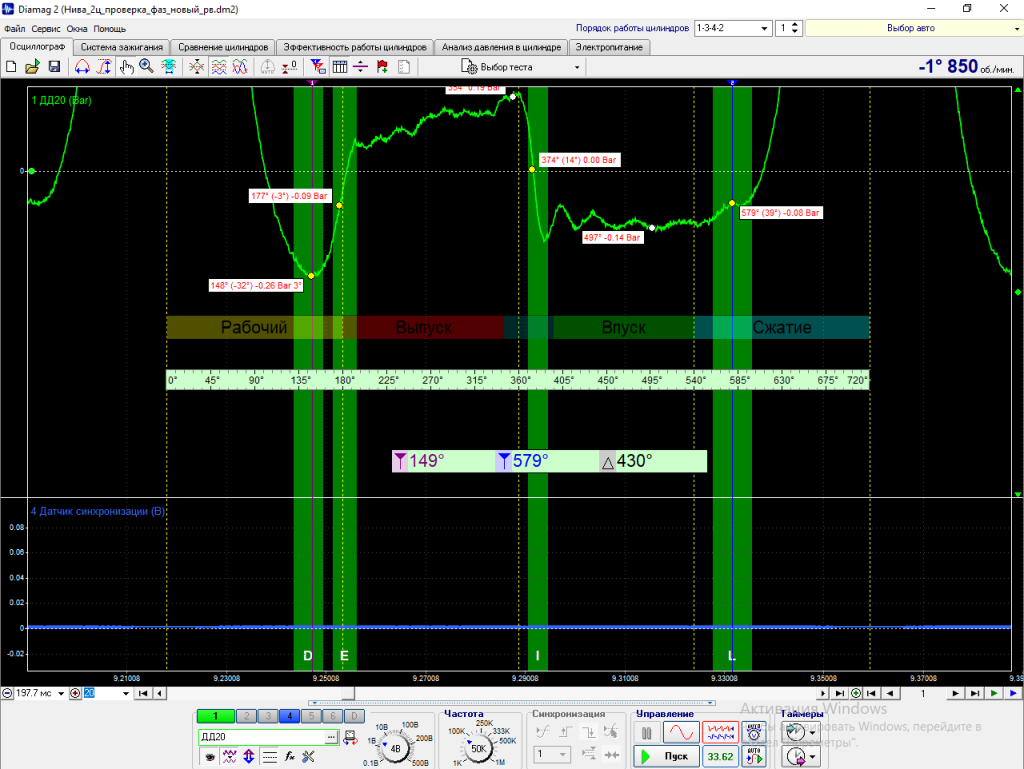The height and width of the screenshot is (769, 1024).
Task: Click the auto sync play icon
Action: tap(754, 757)
